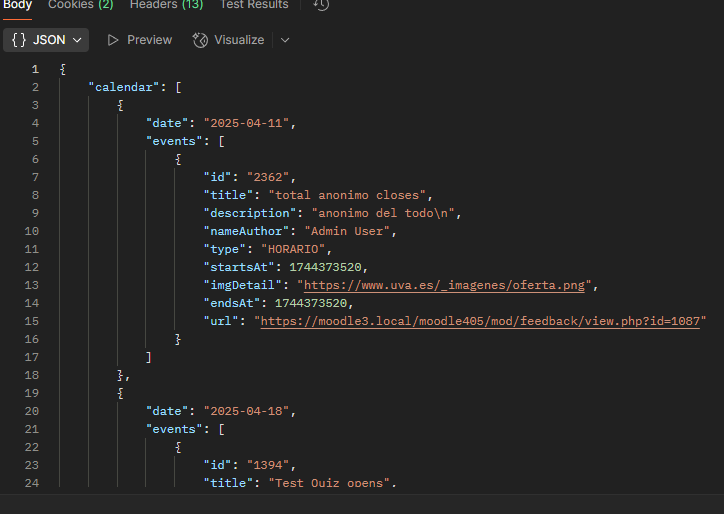
Task: Click the "calendar" key
Action: 124,87
